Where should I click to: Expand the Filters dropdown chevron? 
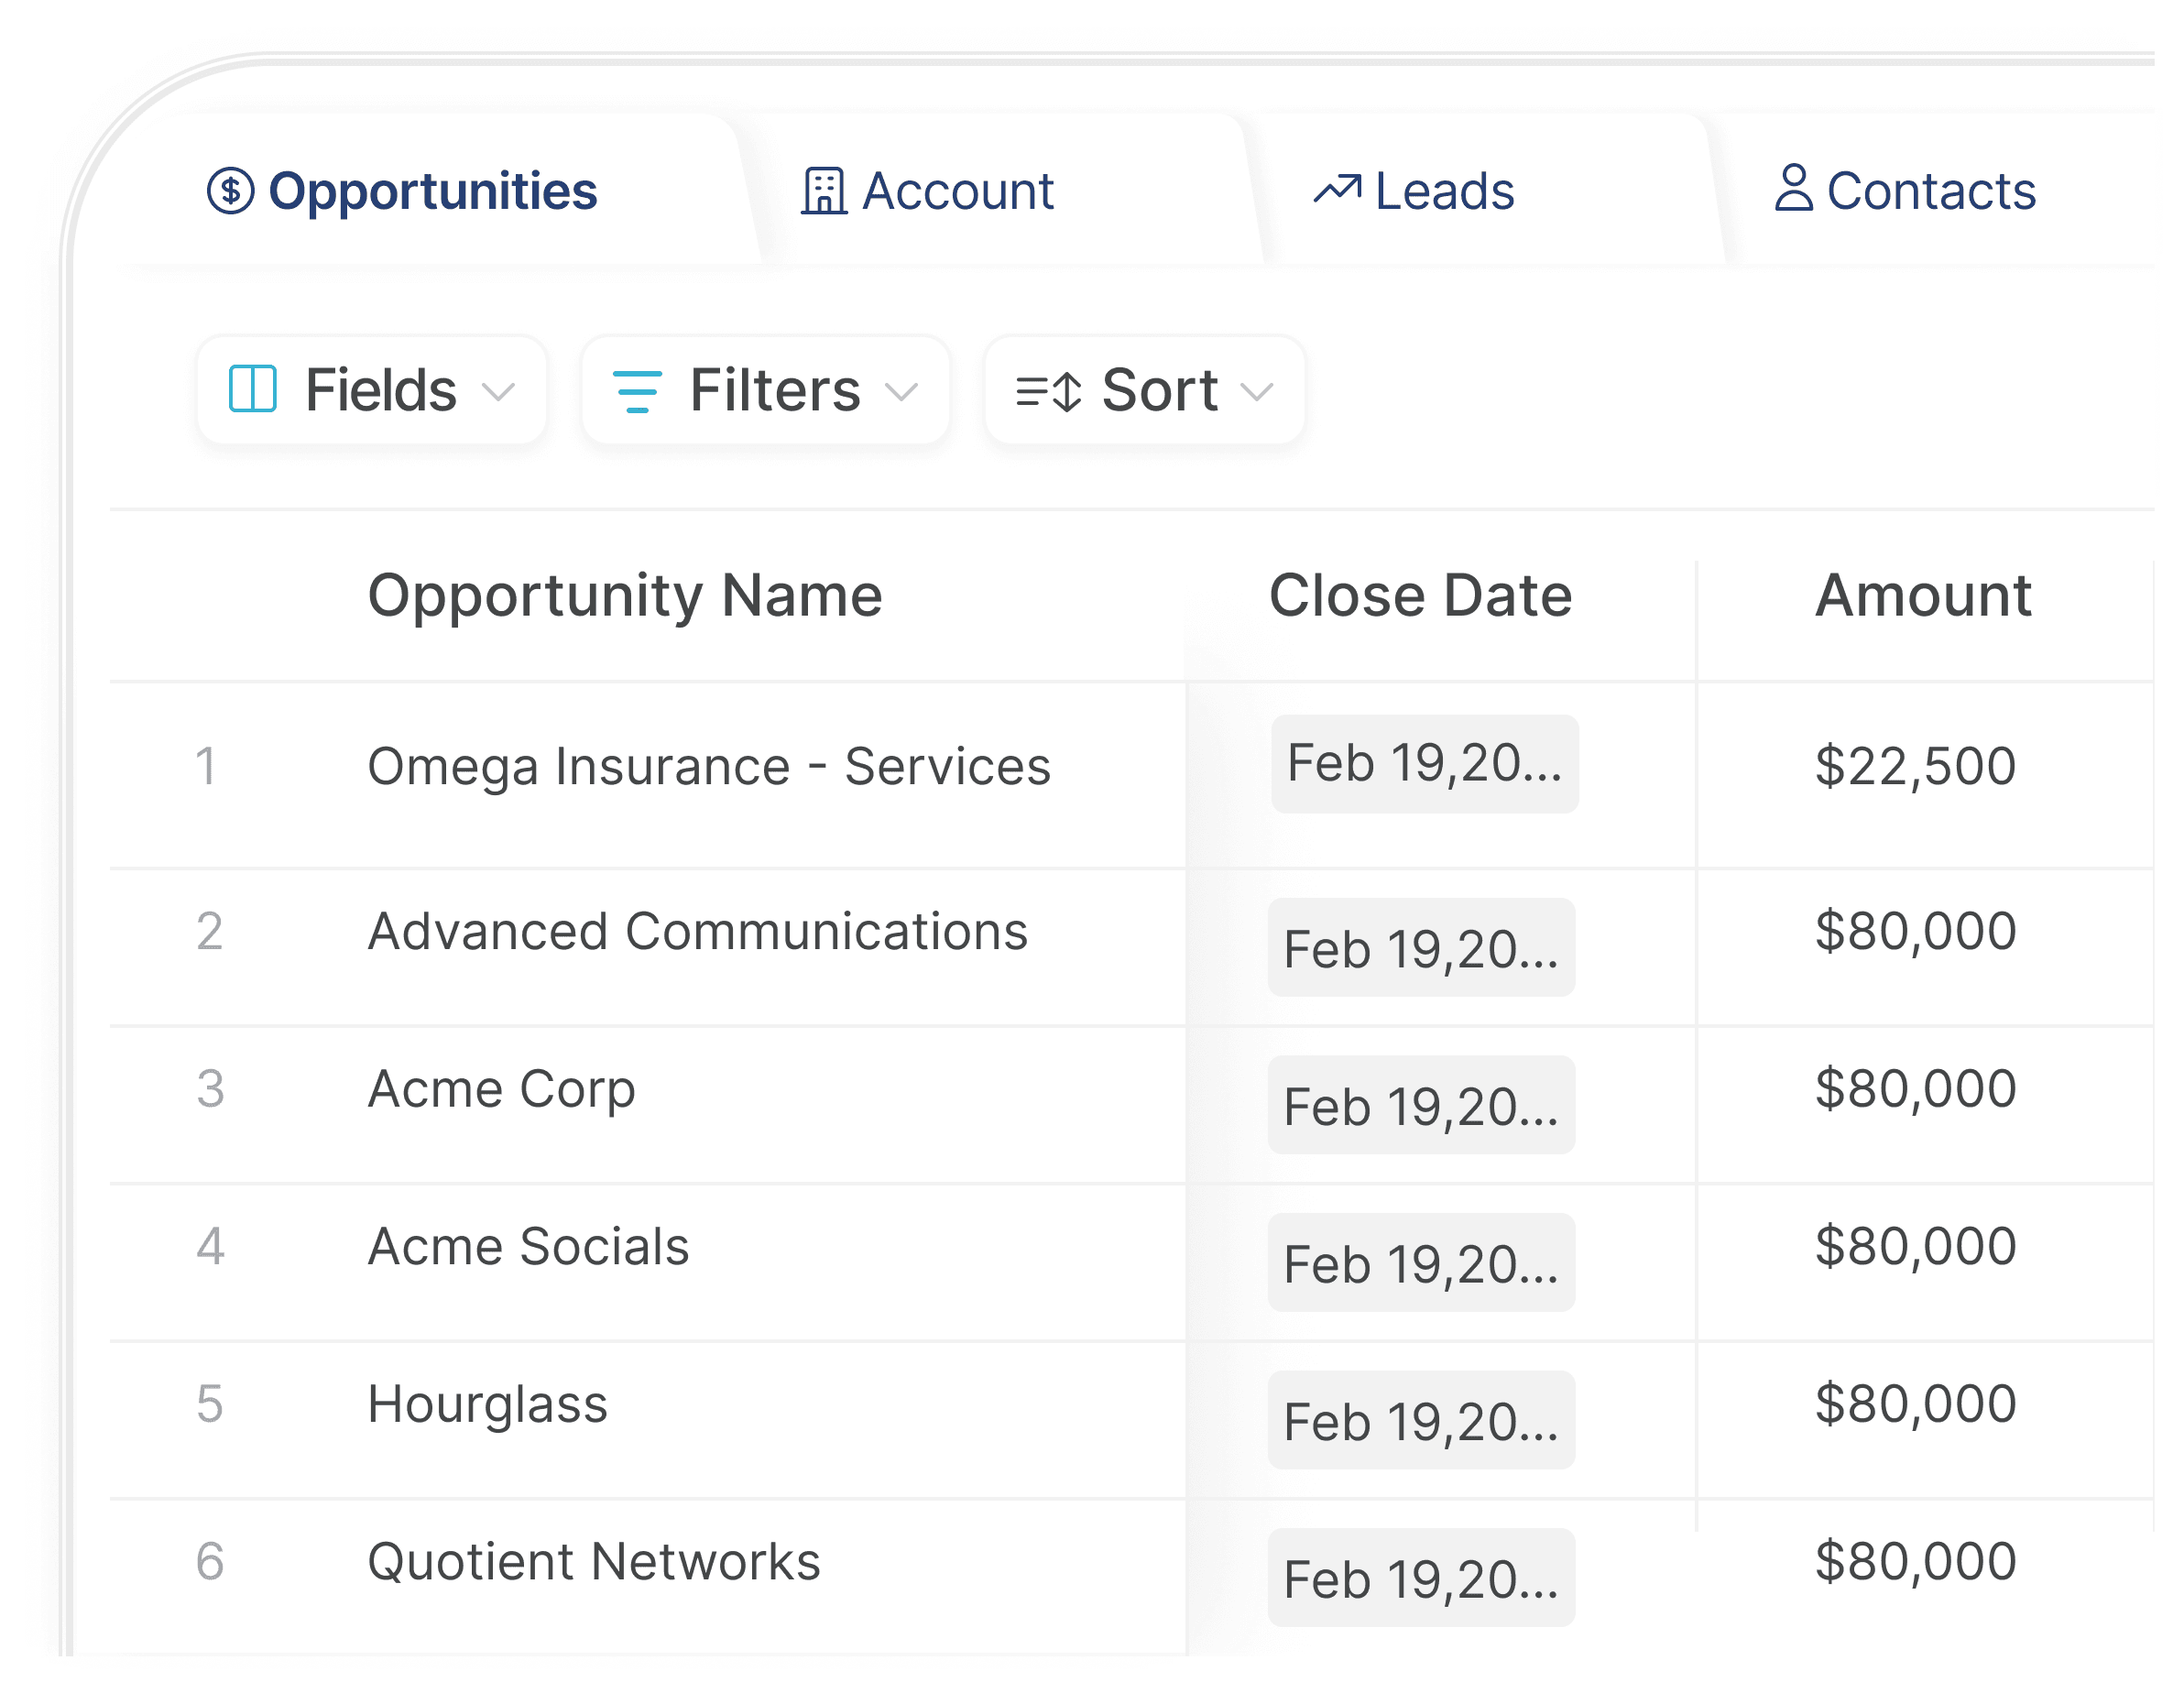click(901, 392)
